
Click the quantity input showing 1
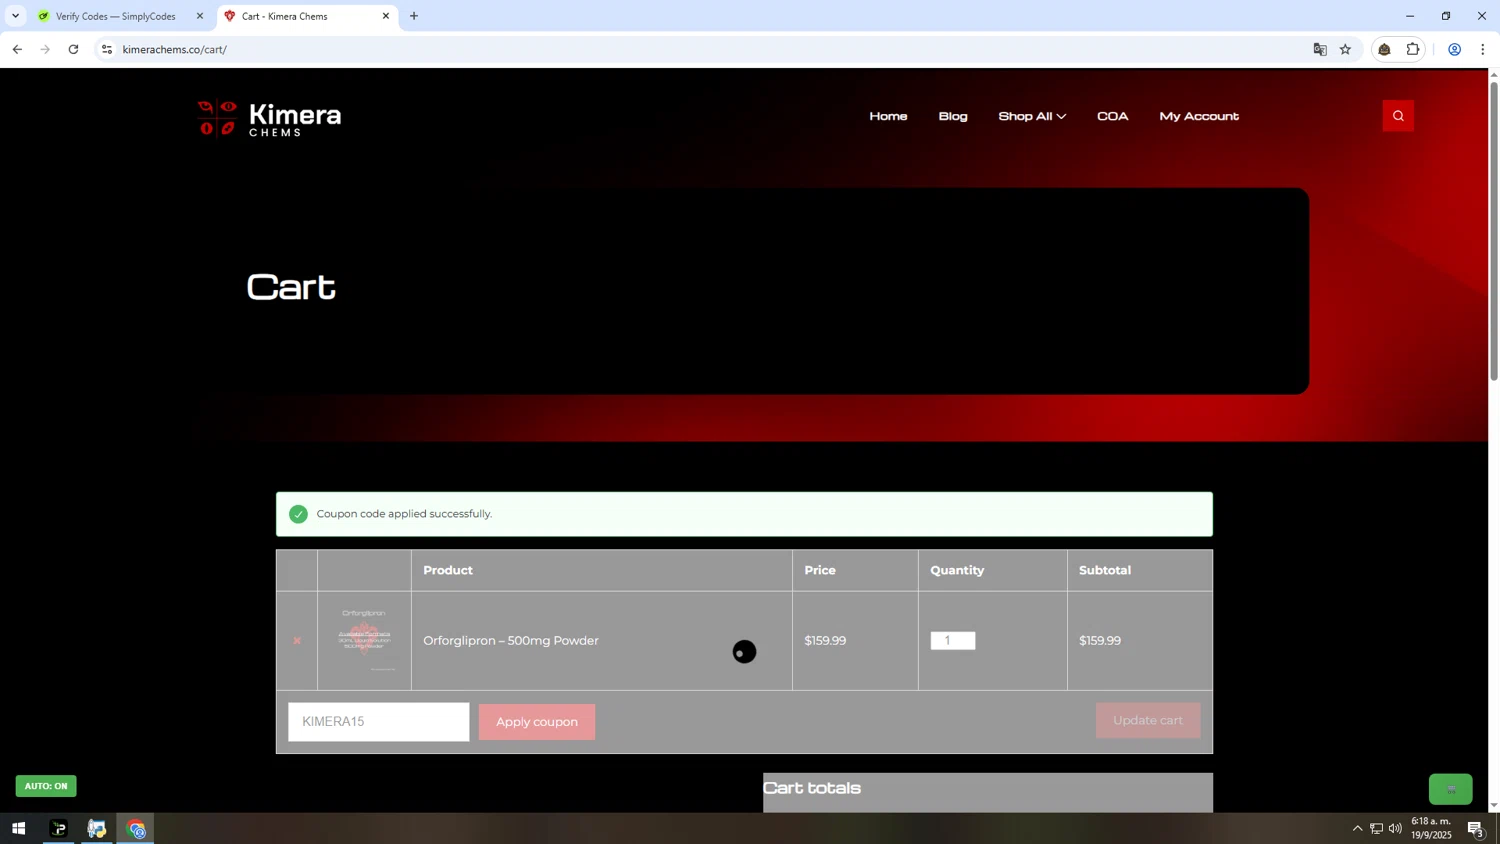[953, 641]
